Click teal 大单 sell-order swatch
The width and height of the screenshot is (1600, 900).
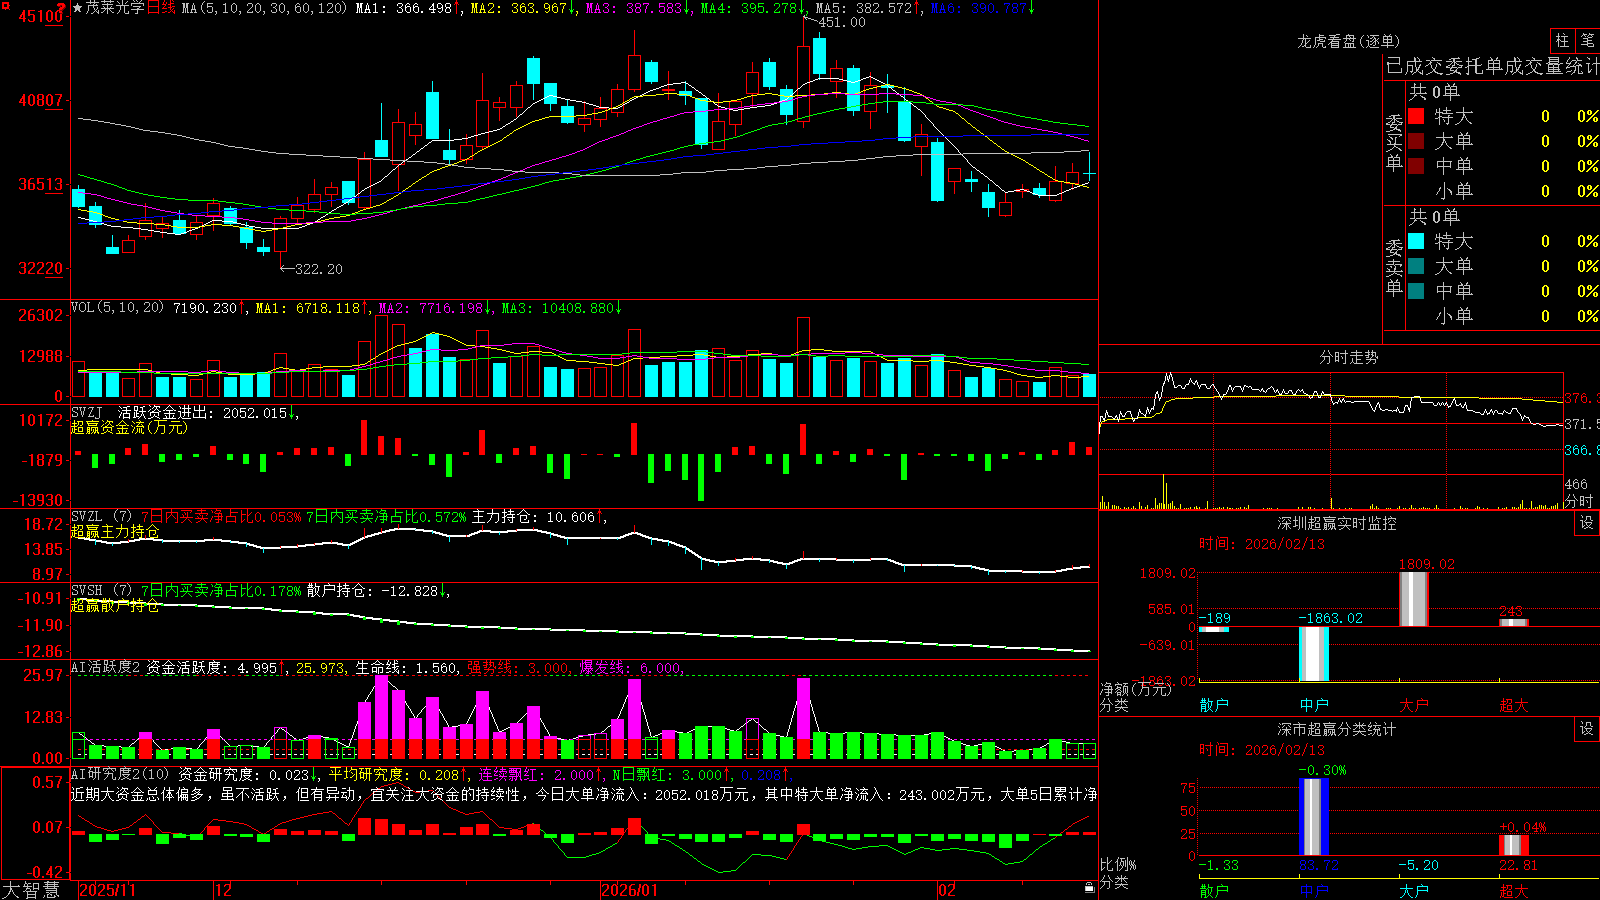(x=1416, y=266)
